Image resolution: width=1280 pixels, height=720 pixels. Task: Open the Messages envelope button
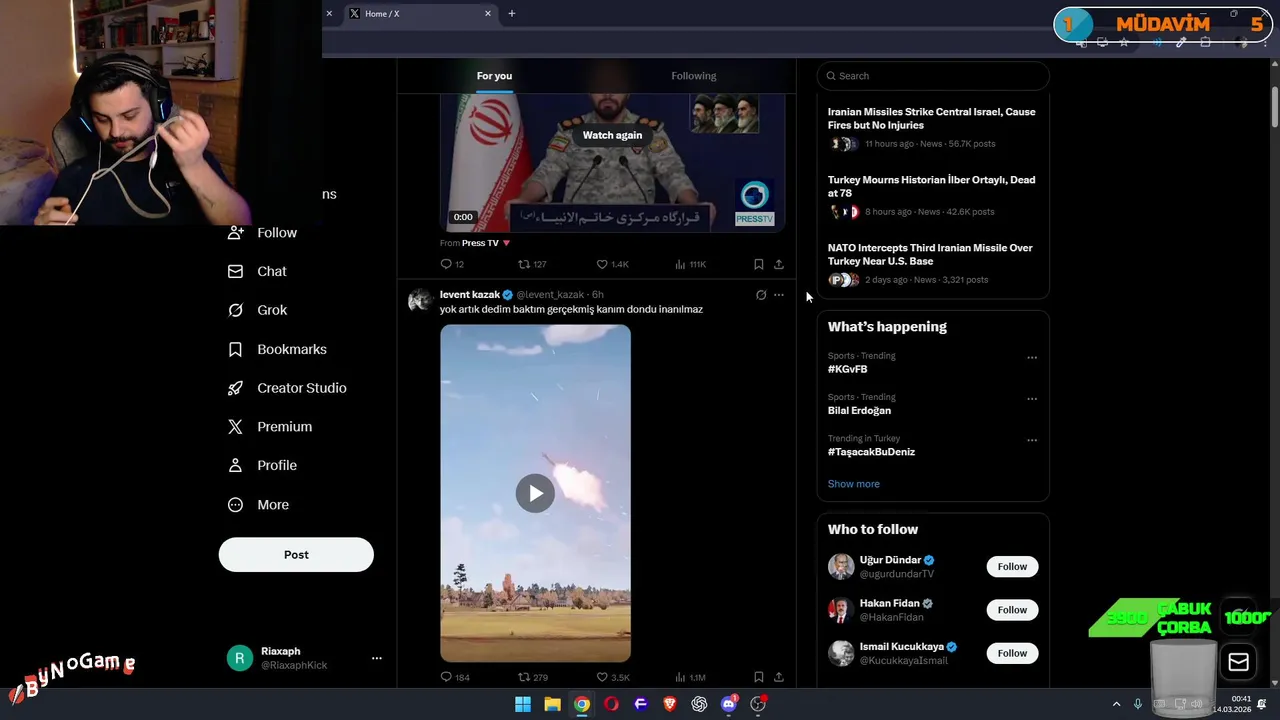coord(1238,662)
